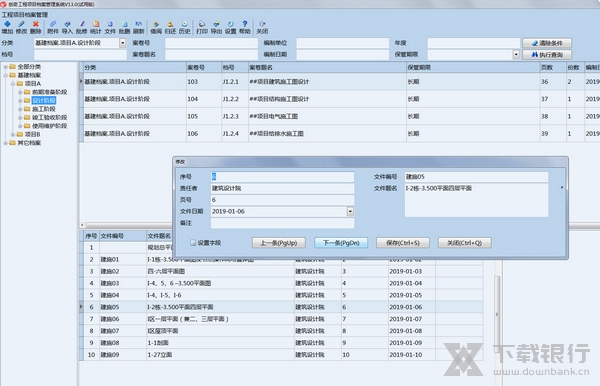Screen dimensions: 600x386
Task: Click the 保存(Ctrl+S) button
Action: click(x=403, y=243)
